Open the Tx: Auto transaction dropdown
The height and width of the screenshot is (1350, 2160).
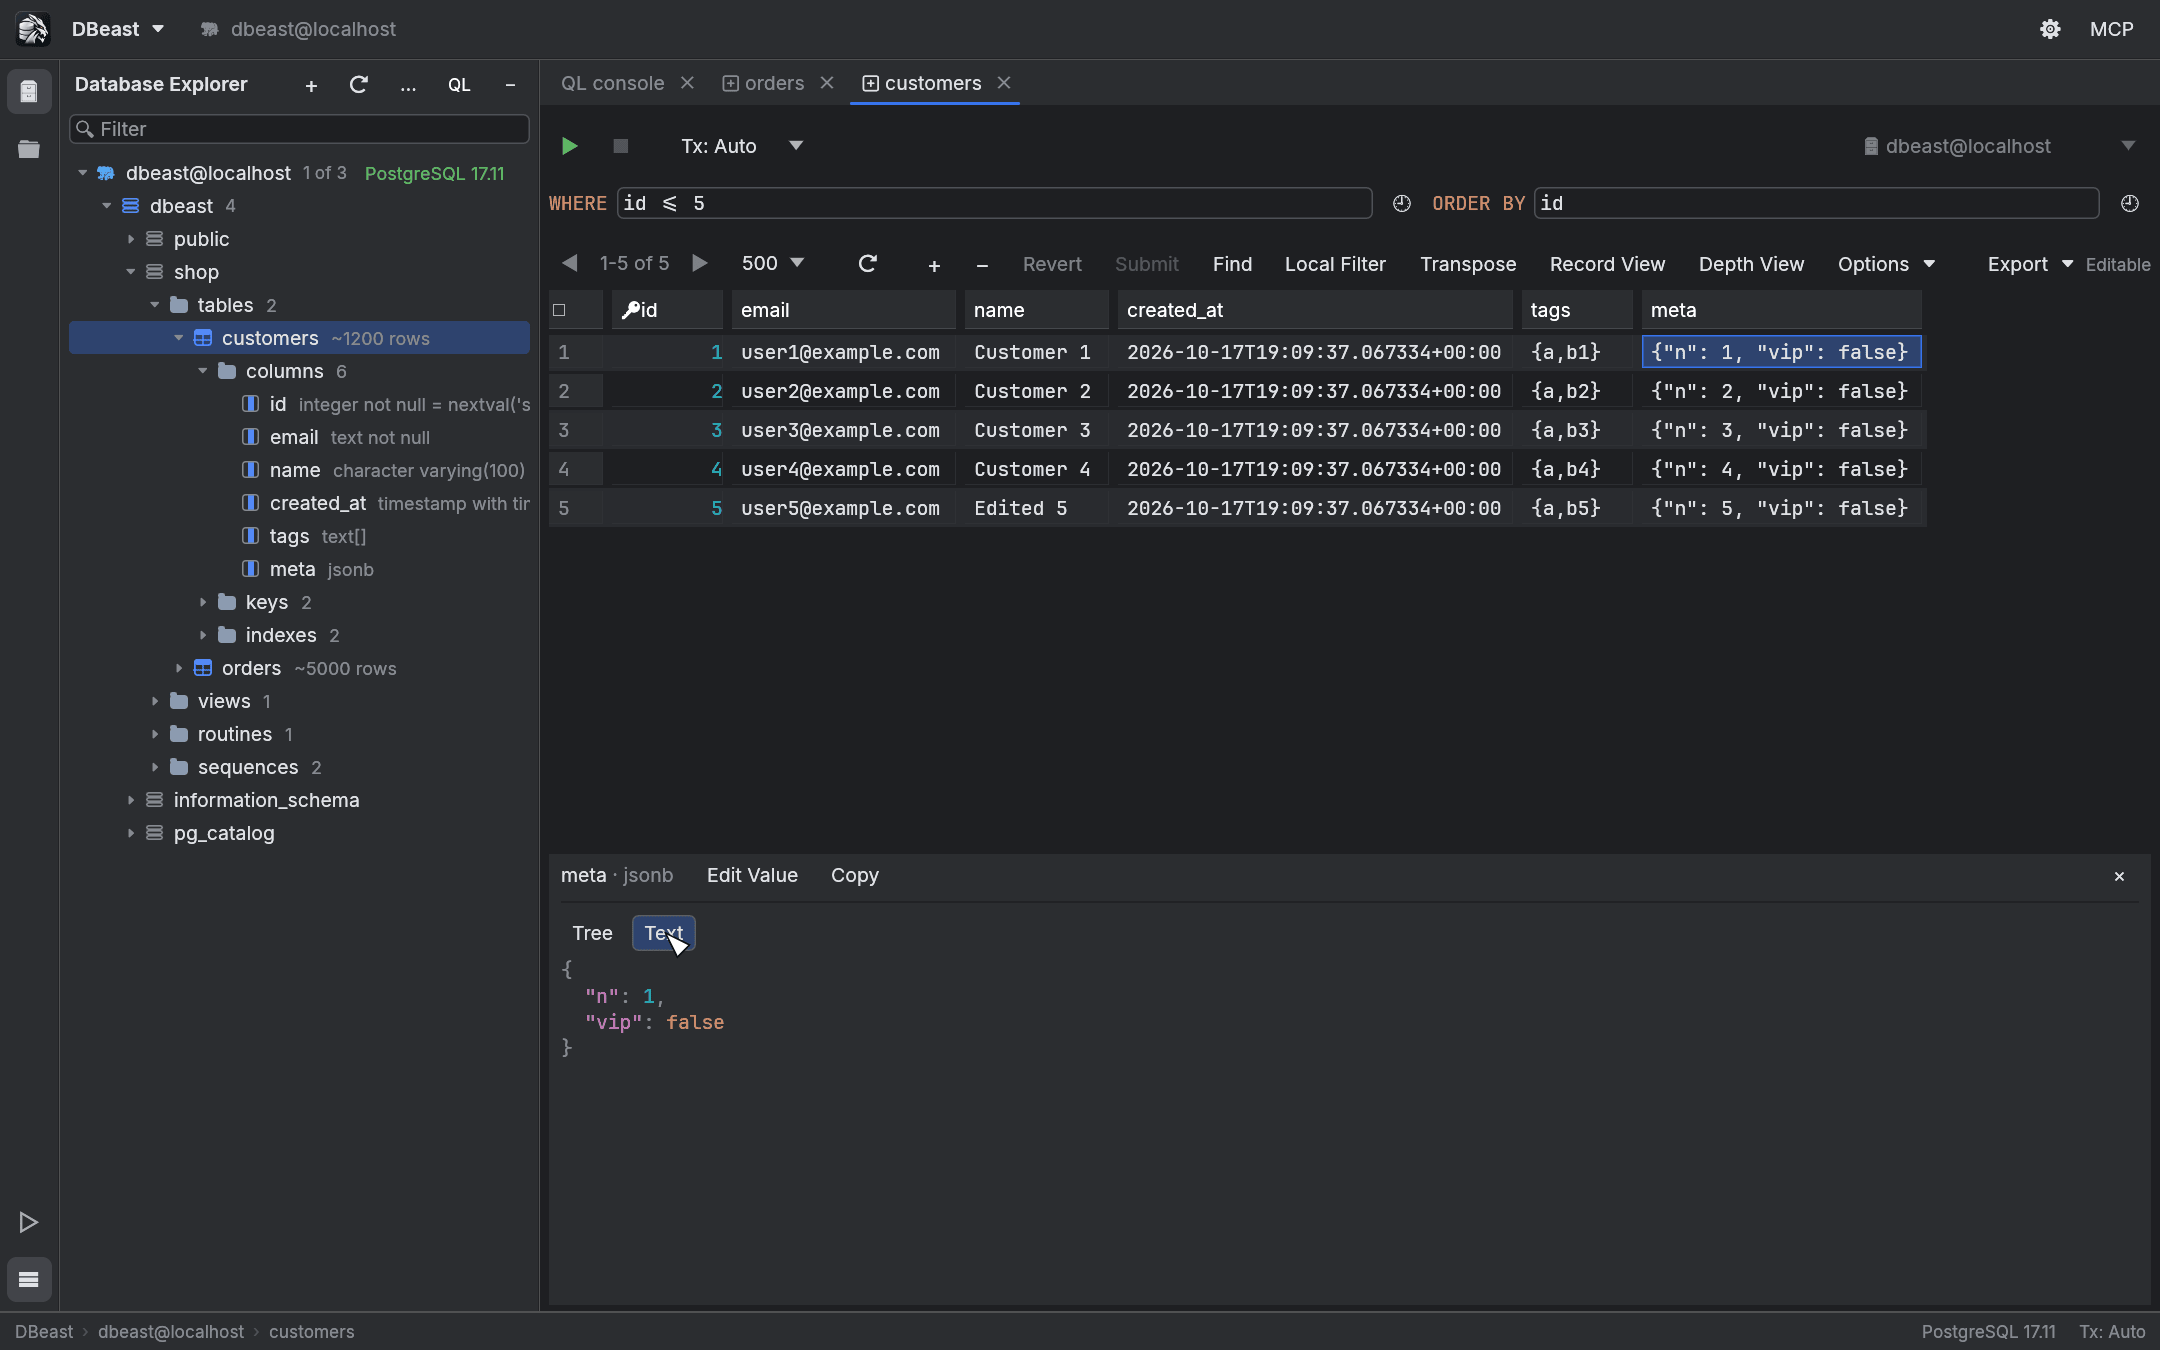(x=742, y=146)
